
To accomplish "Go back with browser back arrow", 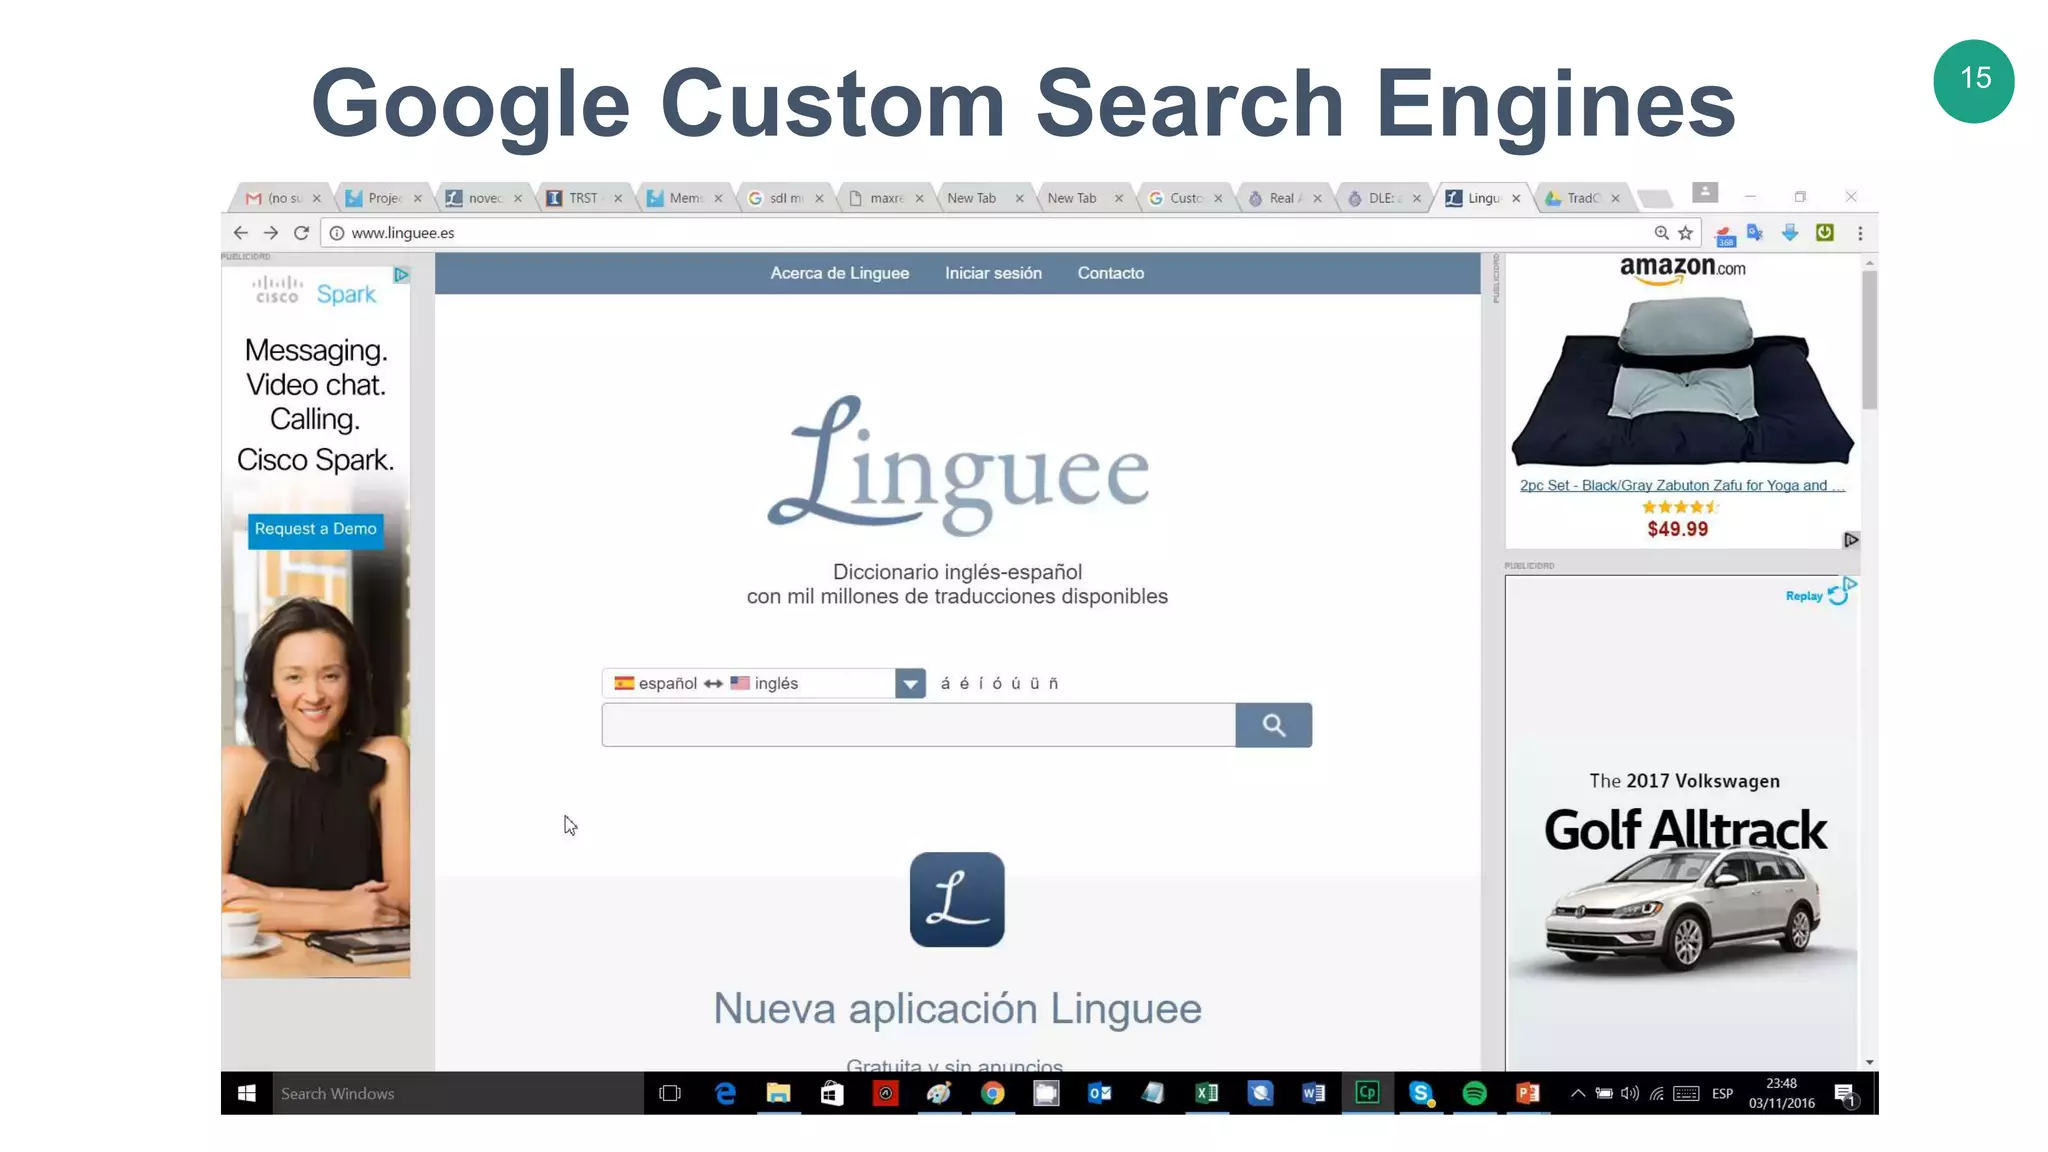I will click(x=240, y=233).
